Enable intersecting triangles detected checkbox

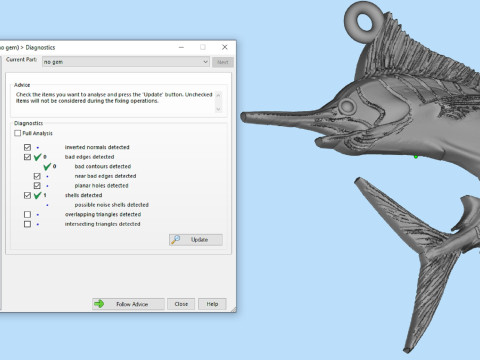[27, 224]
